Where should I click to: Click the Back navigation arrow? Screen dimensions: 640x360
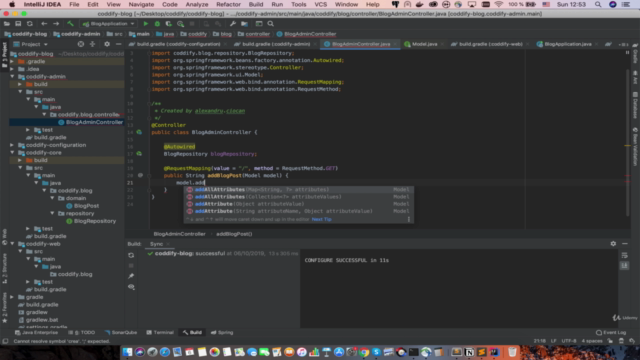point(44,24)
